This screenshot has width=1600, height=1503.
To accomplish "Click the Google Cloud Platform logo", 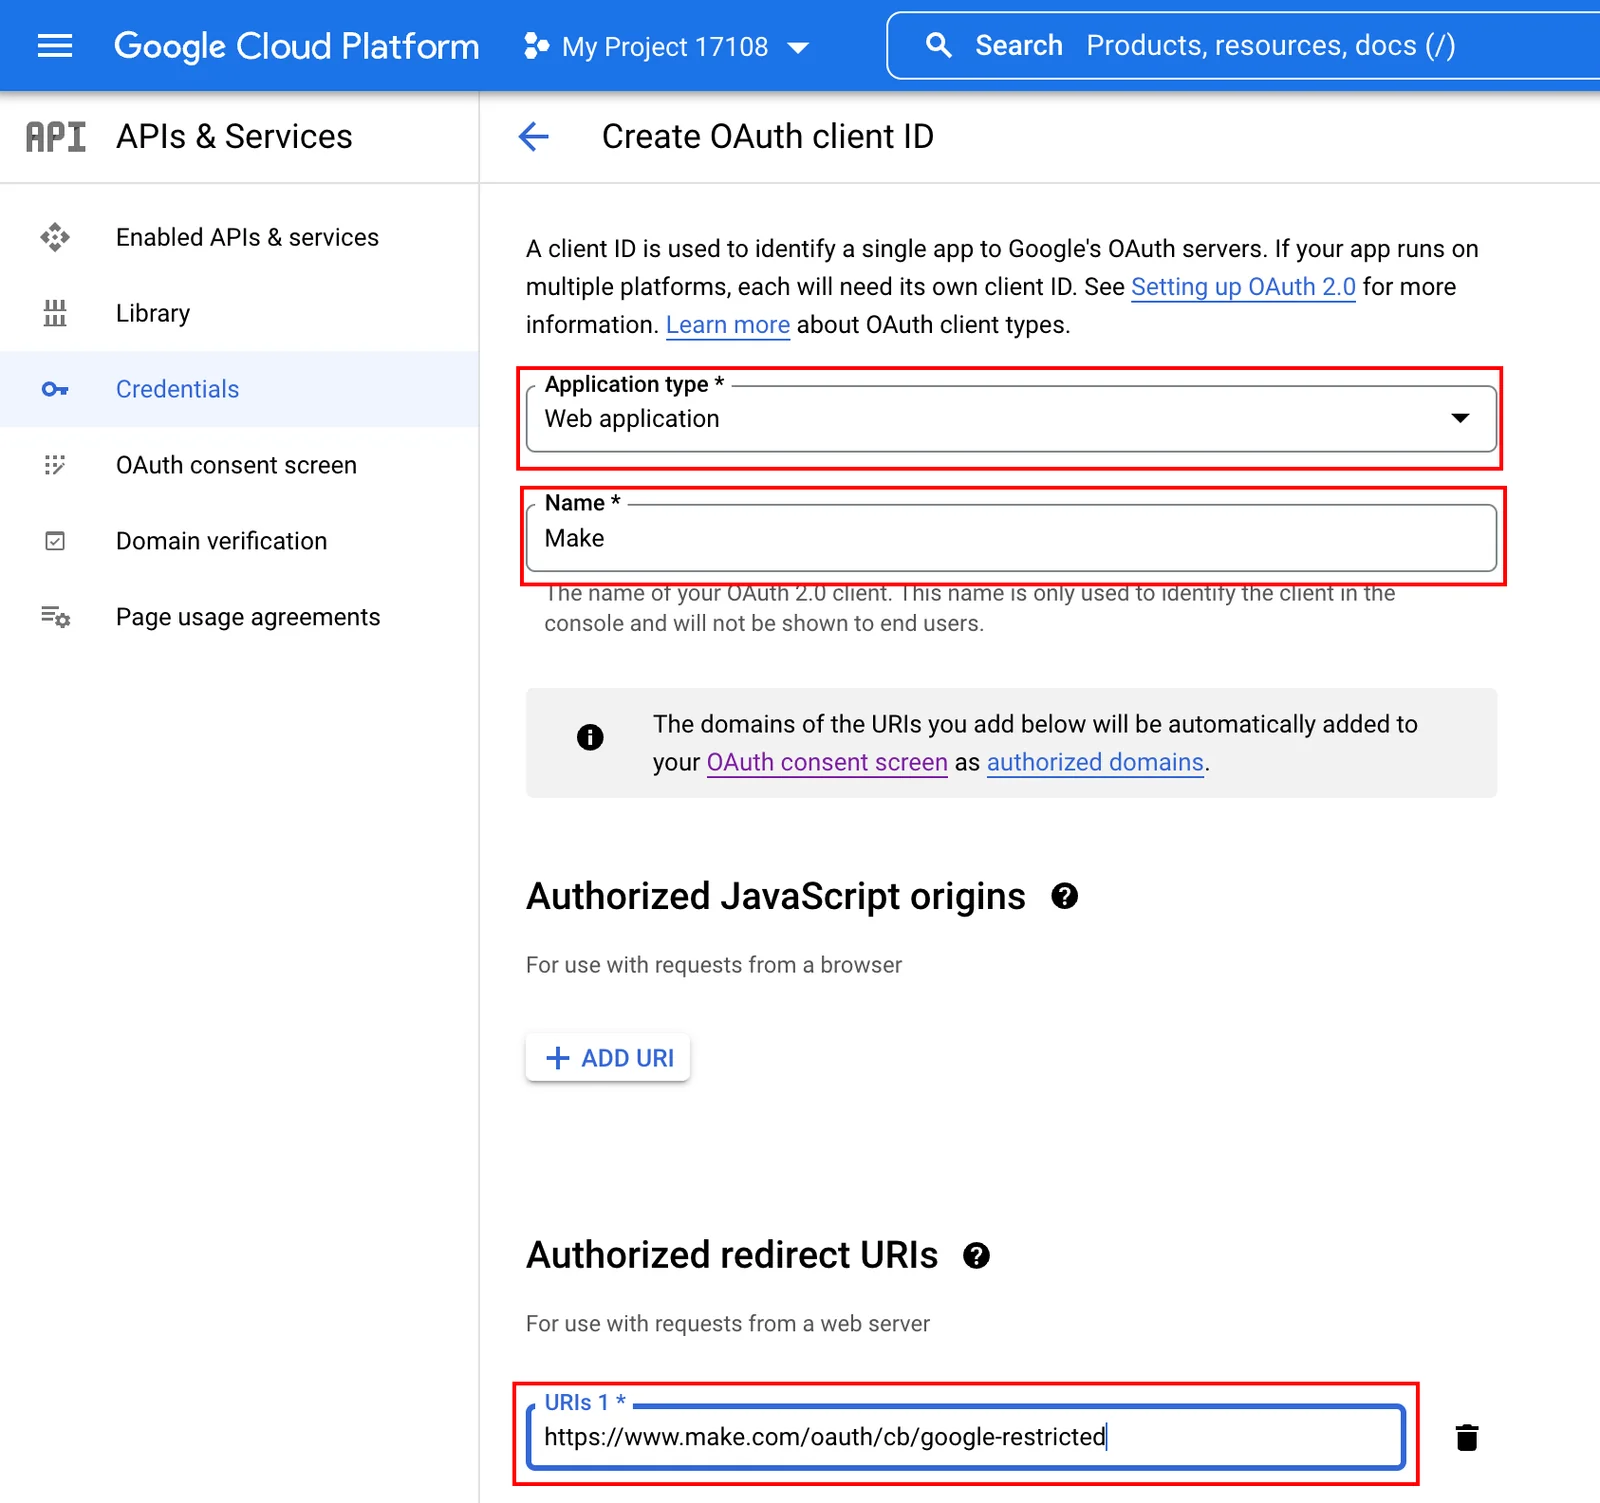I will coord(296,46).
